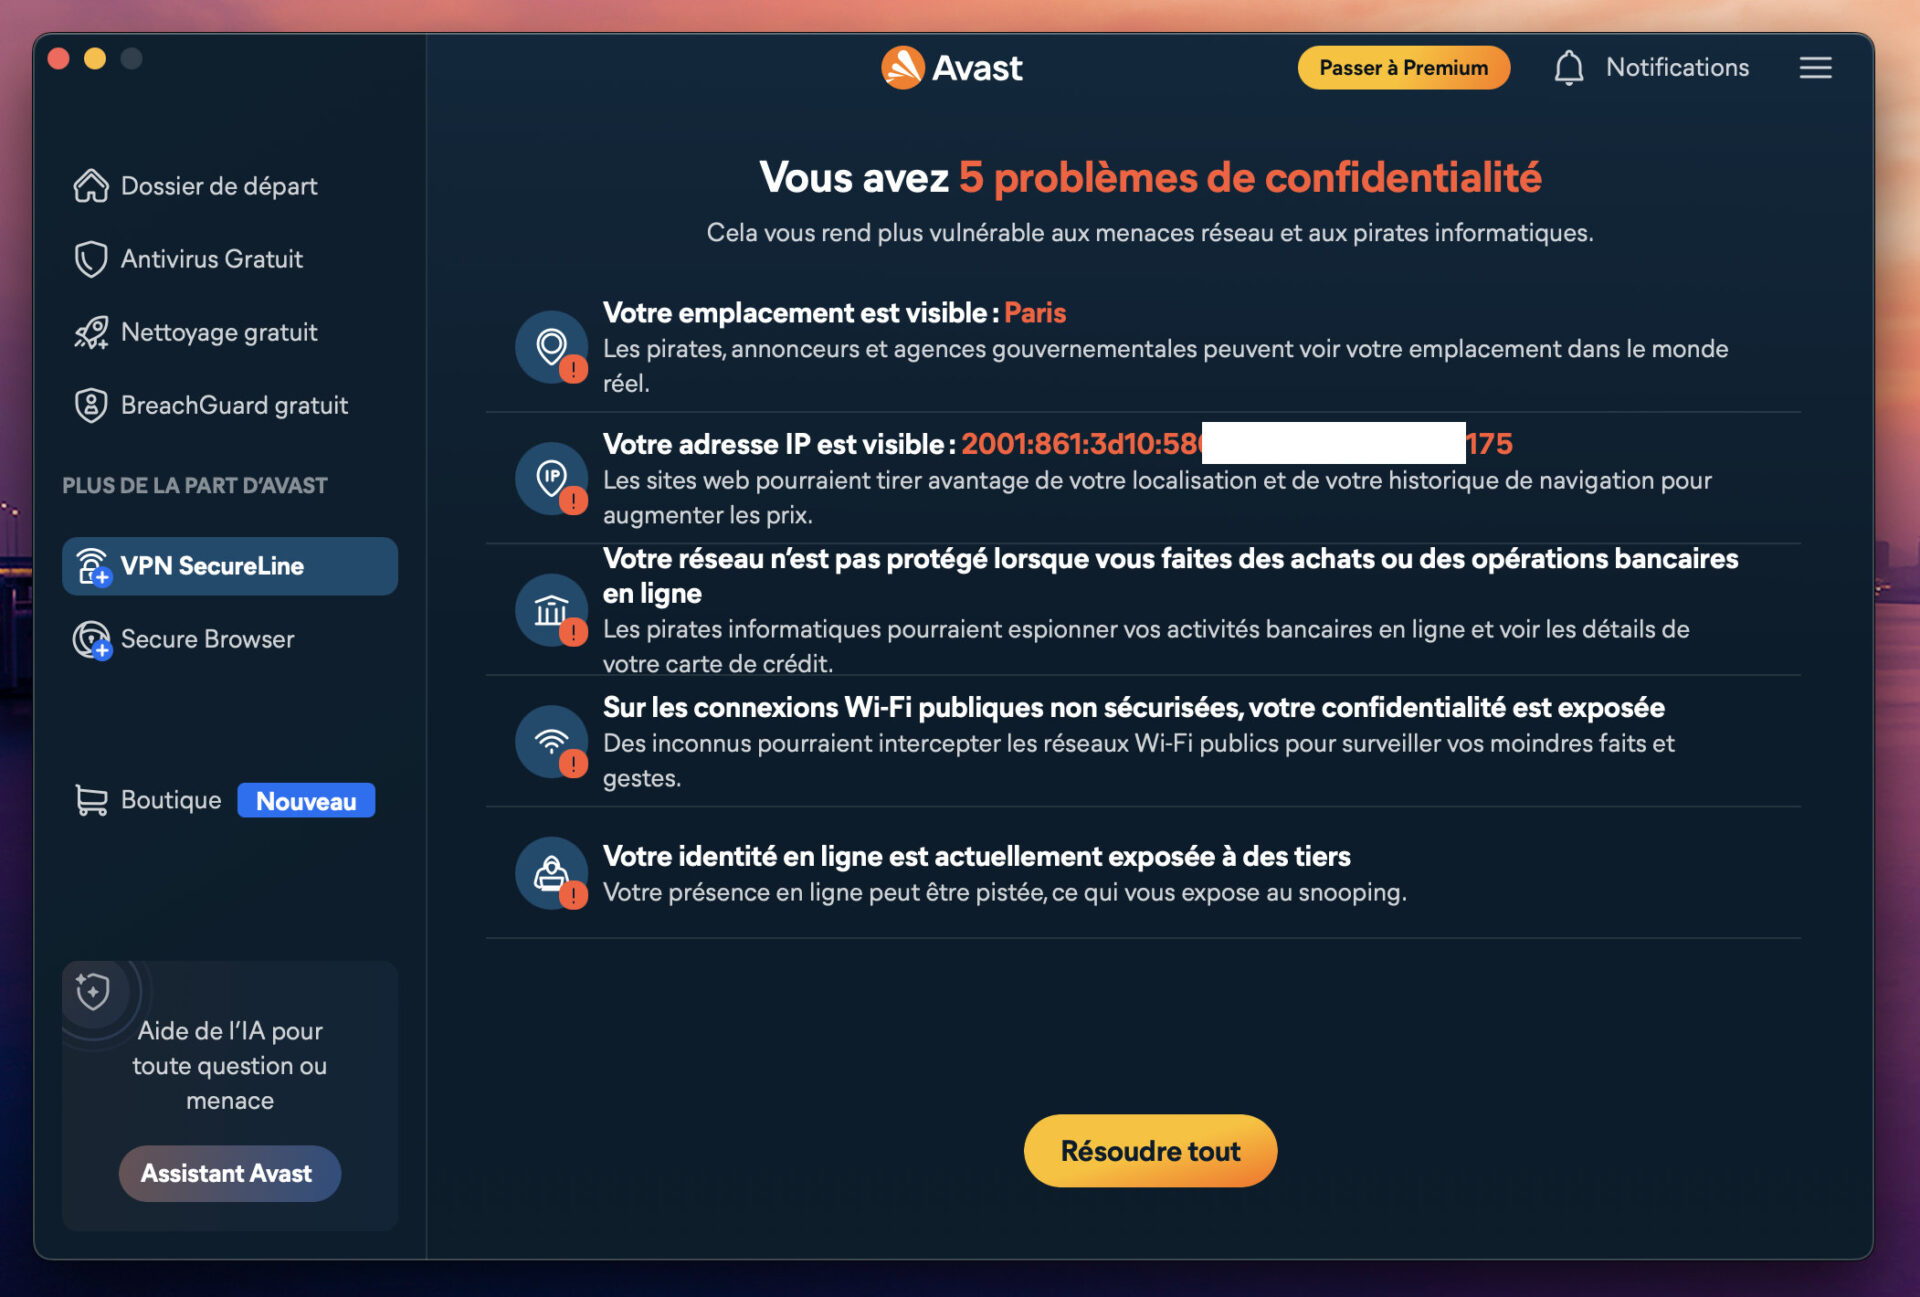Click the VPN SecureLine wifi-lock icon
The image size is (1920, 1297).
(93, 566)
